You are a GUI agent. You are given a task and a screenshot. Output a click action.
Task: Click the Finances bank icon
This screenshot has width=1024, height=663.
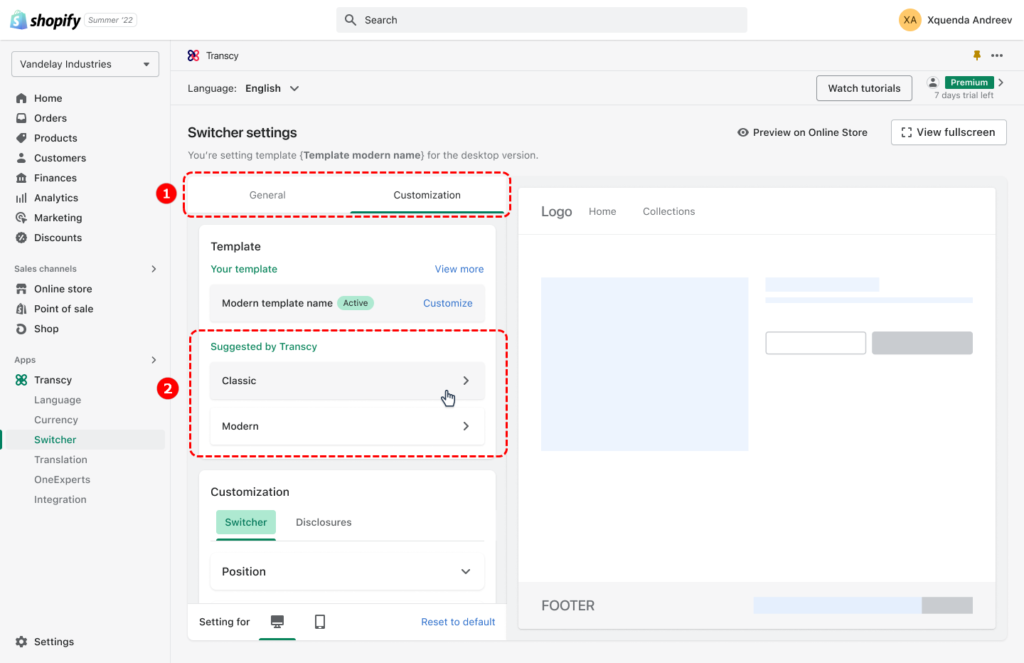[22, 178]
